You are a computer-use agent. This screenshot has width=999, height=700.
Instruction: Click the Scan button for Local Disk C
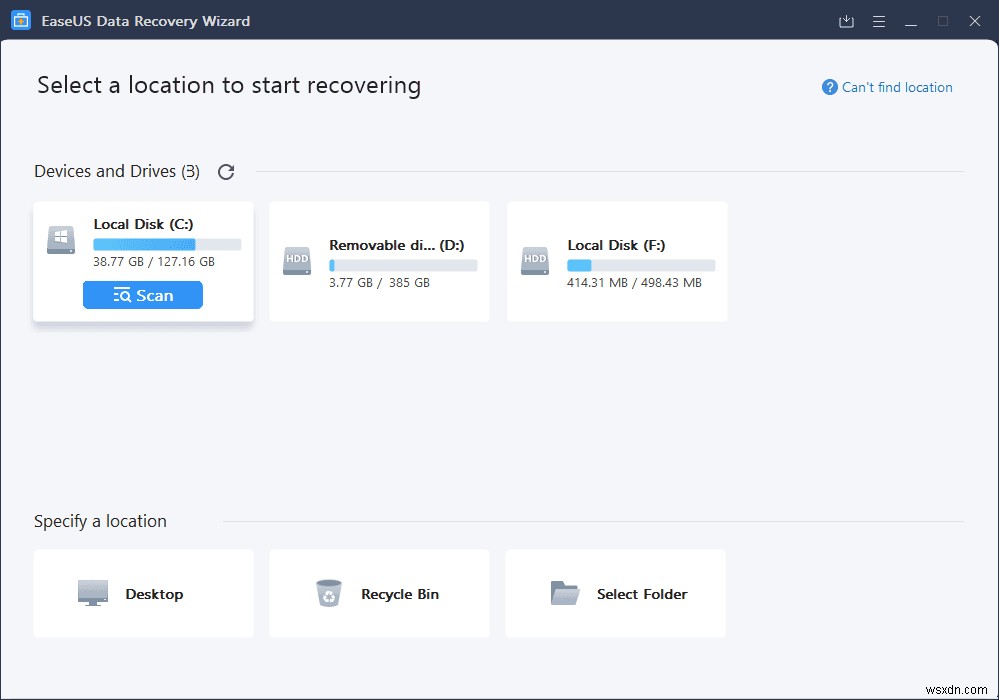pos(143,295)
